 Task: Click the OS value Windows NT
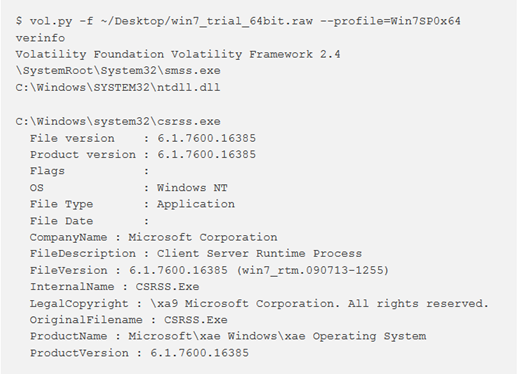pos(192,188)
